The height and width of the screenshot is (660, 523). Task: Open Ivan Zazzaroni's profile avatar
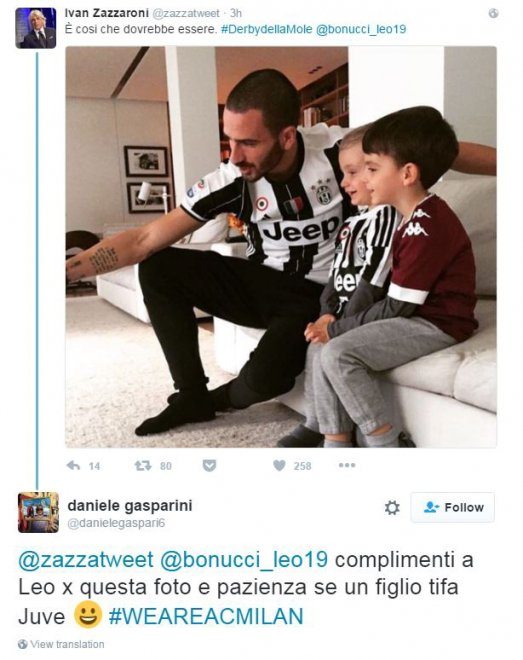(x=36, y=28)
